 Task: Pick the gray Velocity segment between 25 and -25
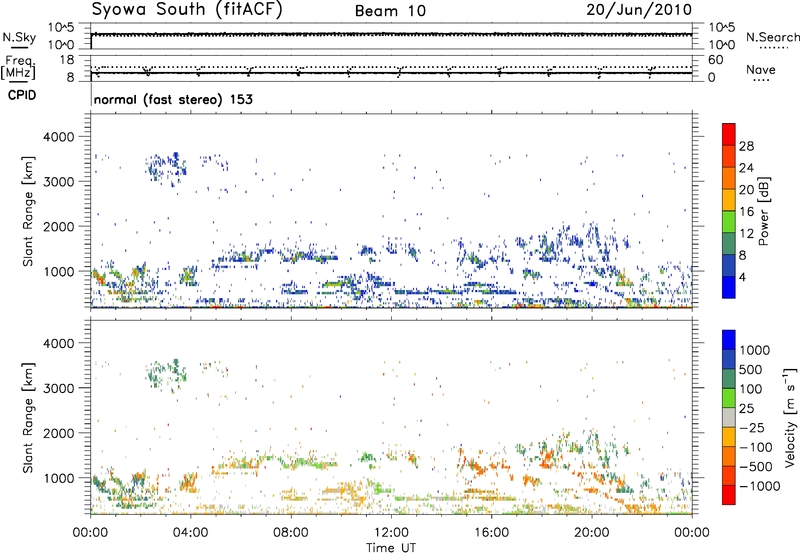click(729, 417)
